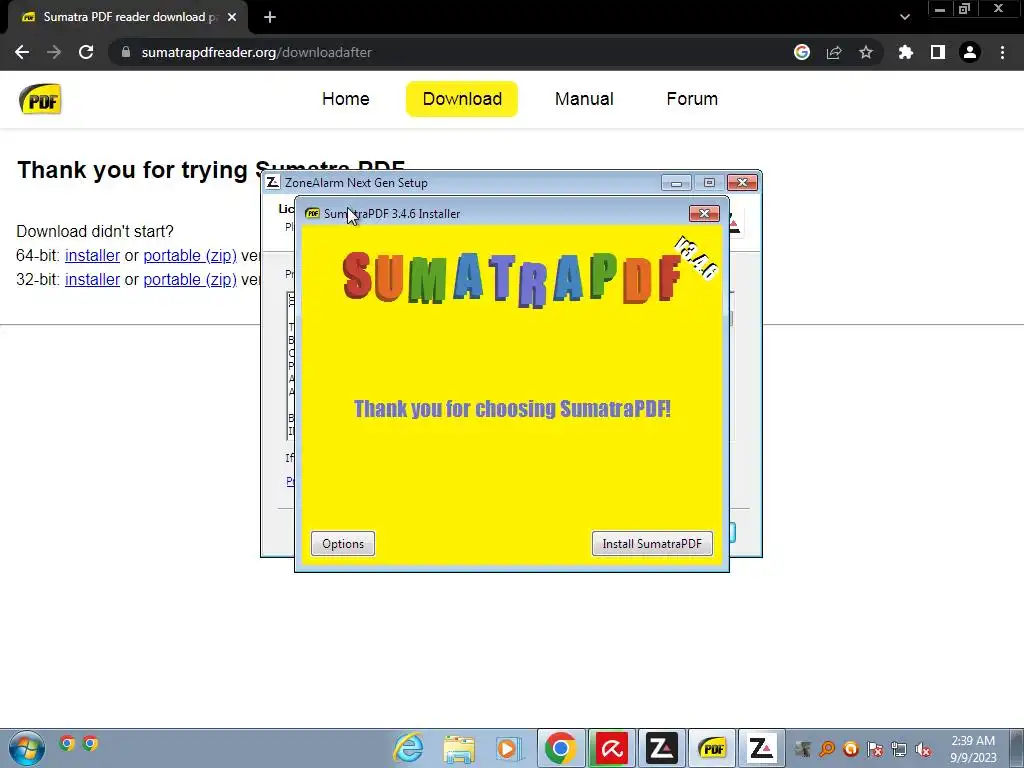Click 32-bit installer link
This screenshot has width=1024, height=768.
tap(92, 280)
